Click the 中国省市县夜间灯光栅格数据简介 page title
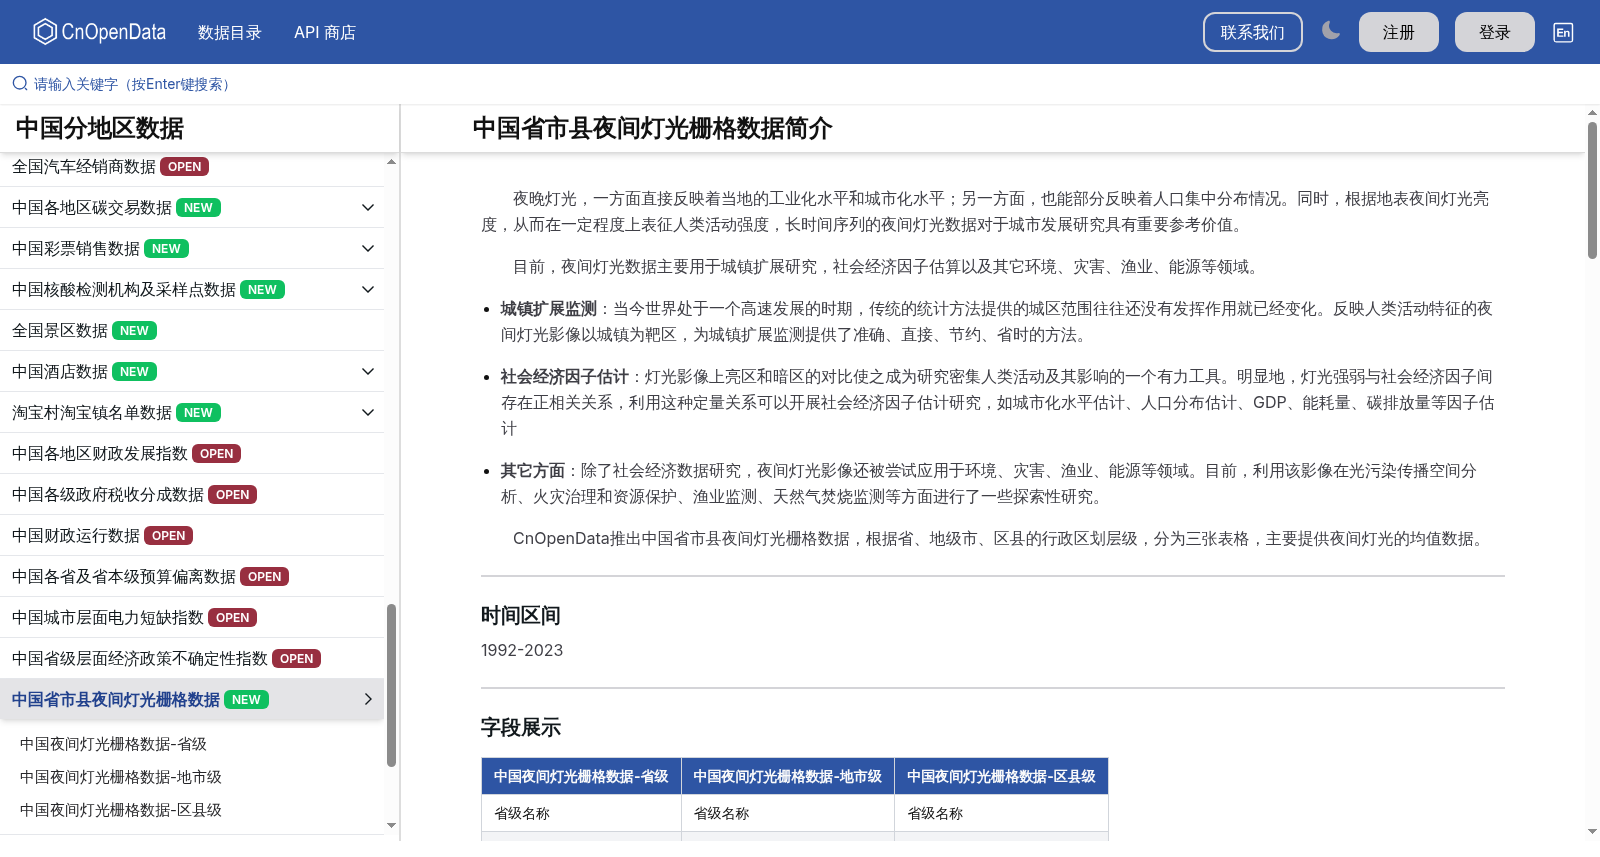 653,128
